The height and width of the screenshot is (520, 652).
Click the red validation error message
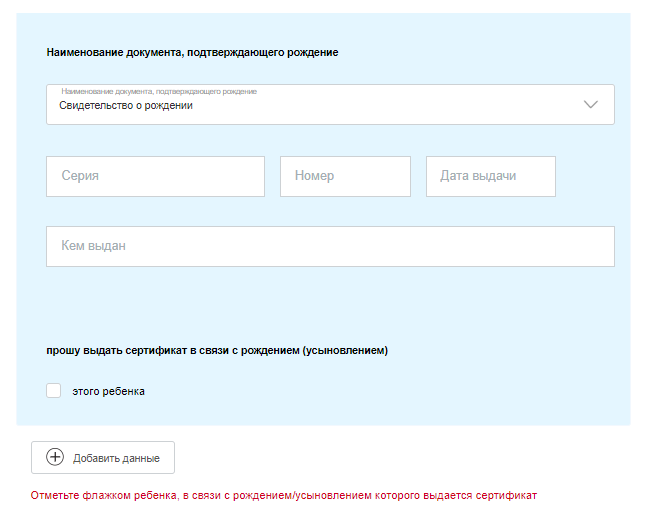coord(284,496)
